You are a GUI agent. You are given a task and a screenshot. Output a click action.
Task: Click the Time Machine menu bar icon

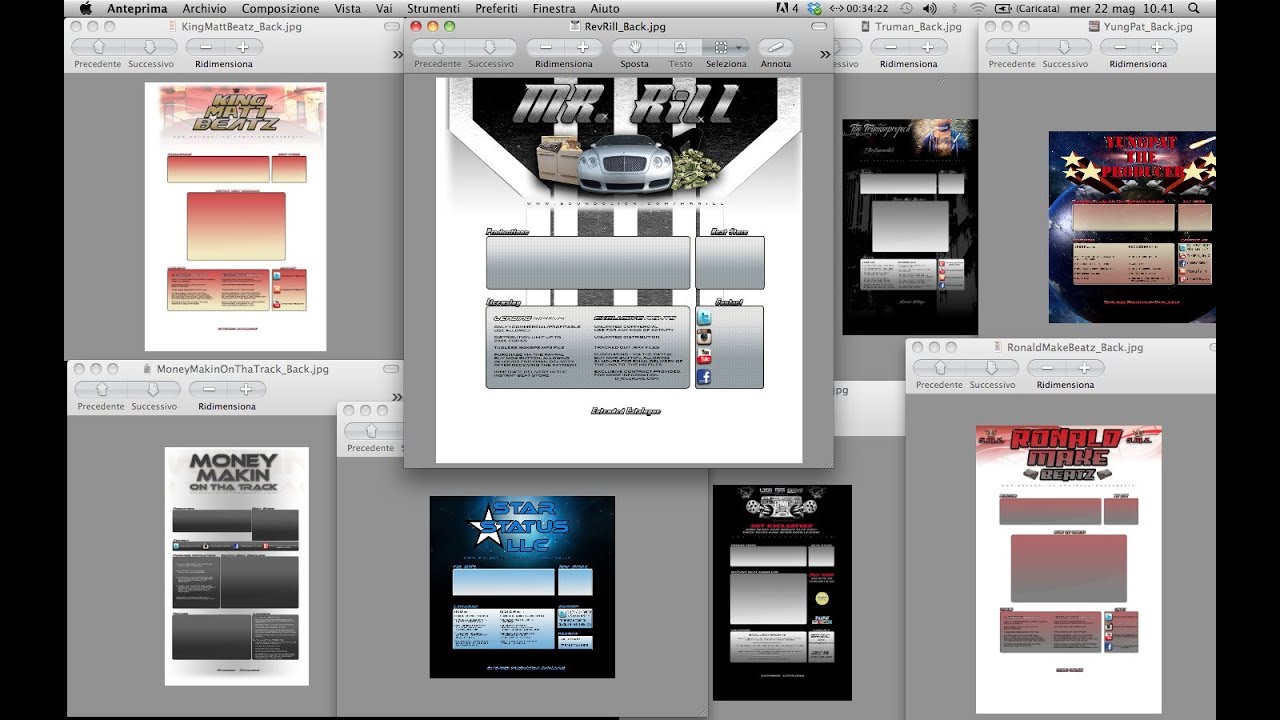pyautogui.click(x=906, y=8)
